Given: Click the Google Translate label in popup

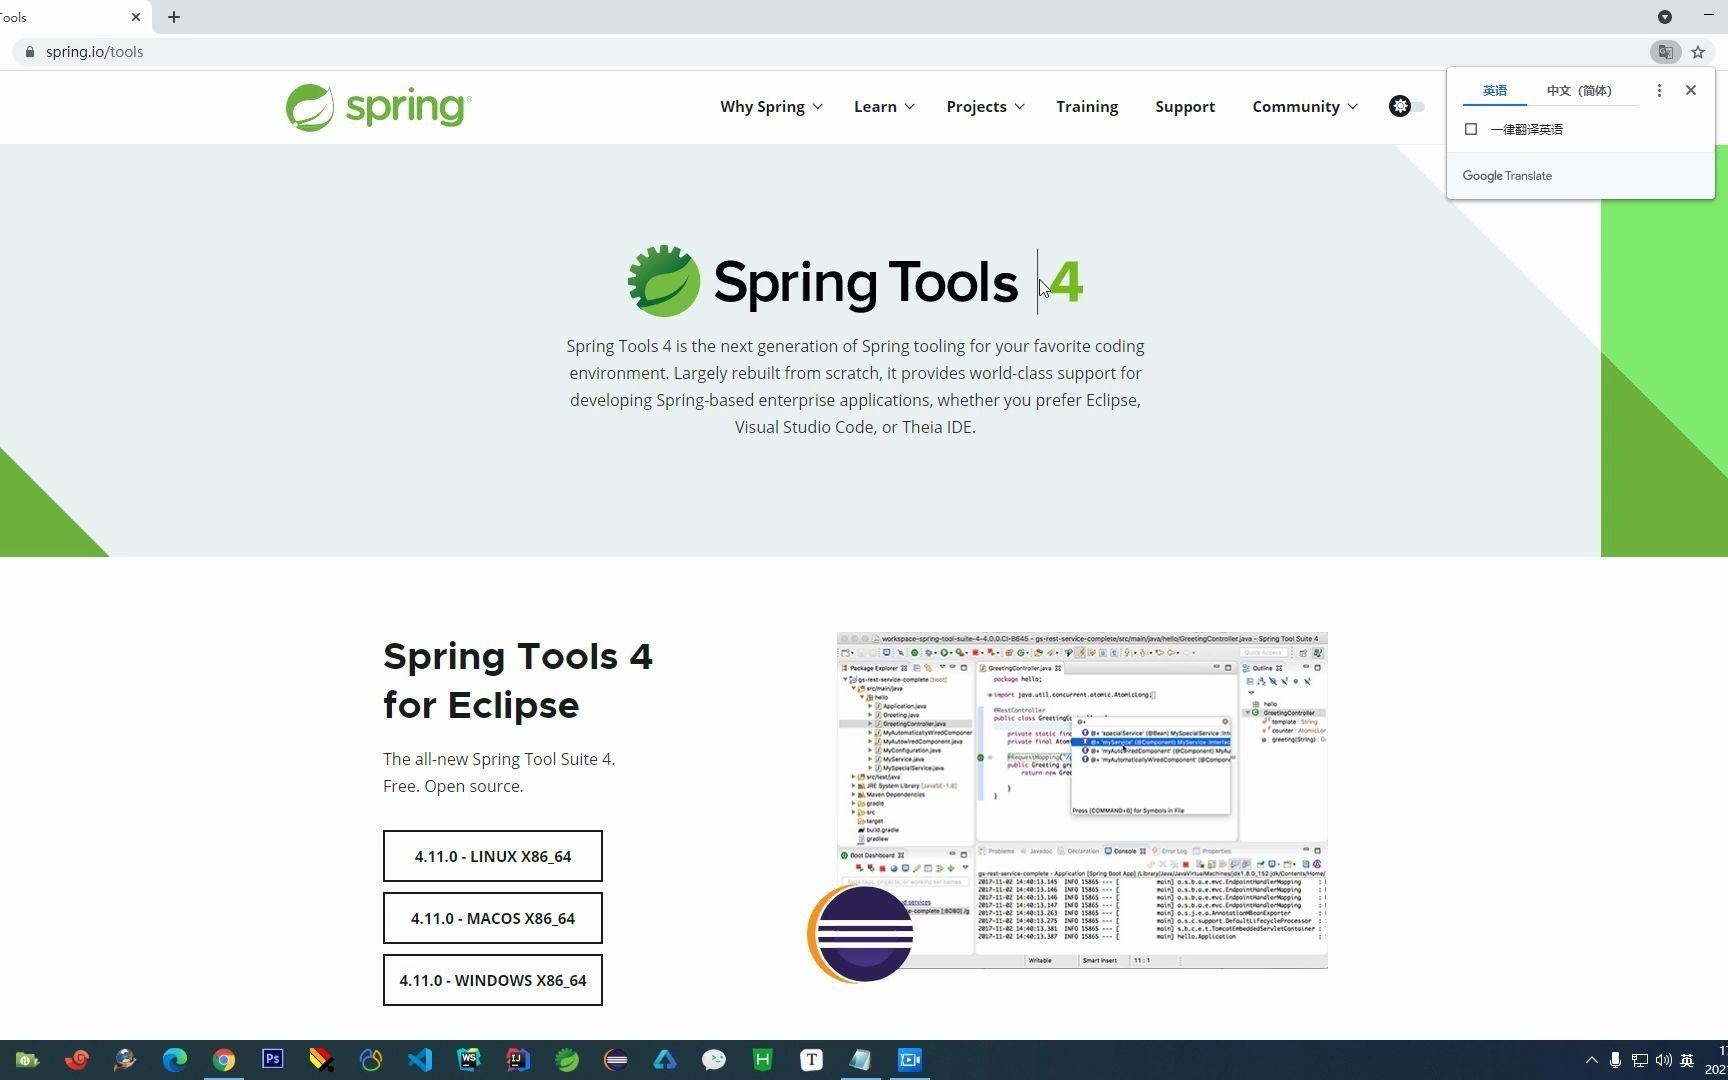Looking at the screenshot, I should pyautogui.click(x=1507, y=176).
